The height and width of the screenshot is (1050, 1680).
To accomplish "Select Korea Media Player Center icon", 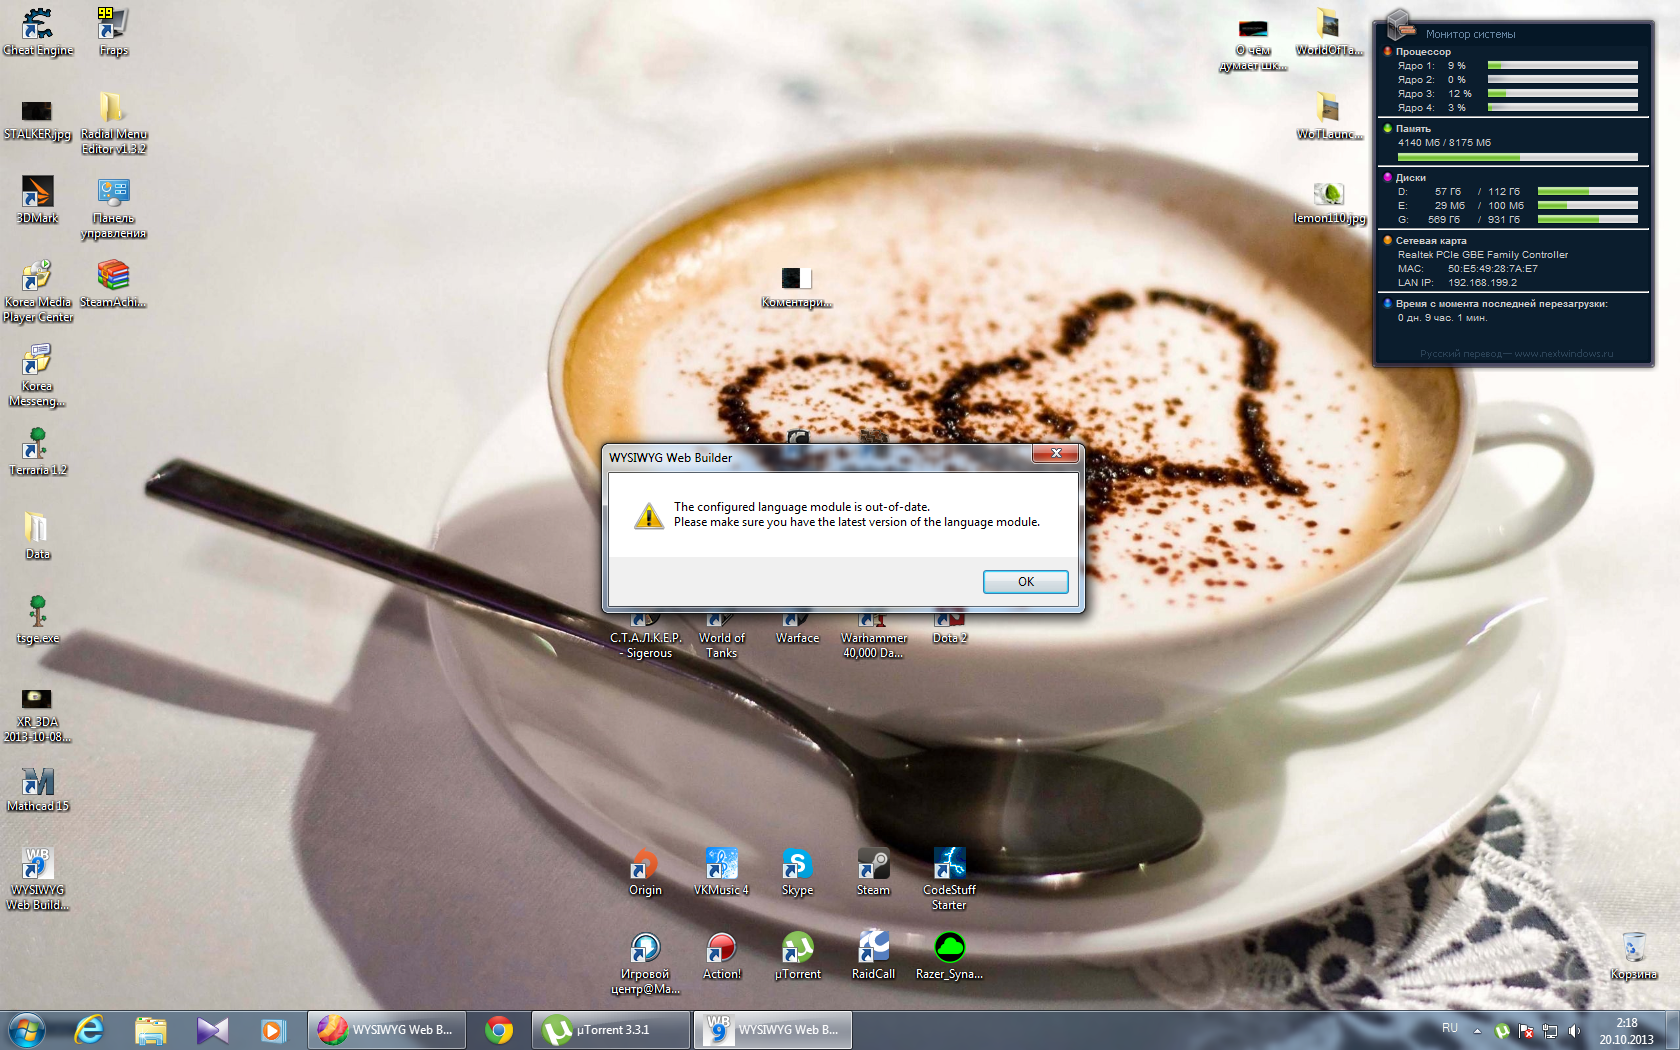I will point(37,291).
